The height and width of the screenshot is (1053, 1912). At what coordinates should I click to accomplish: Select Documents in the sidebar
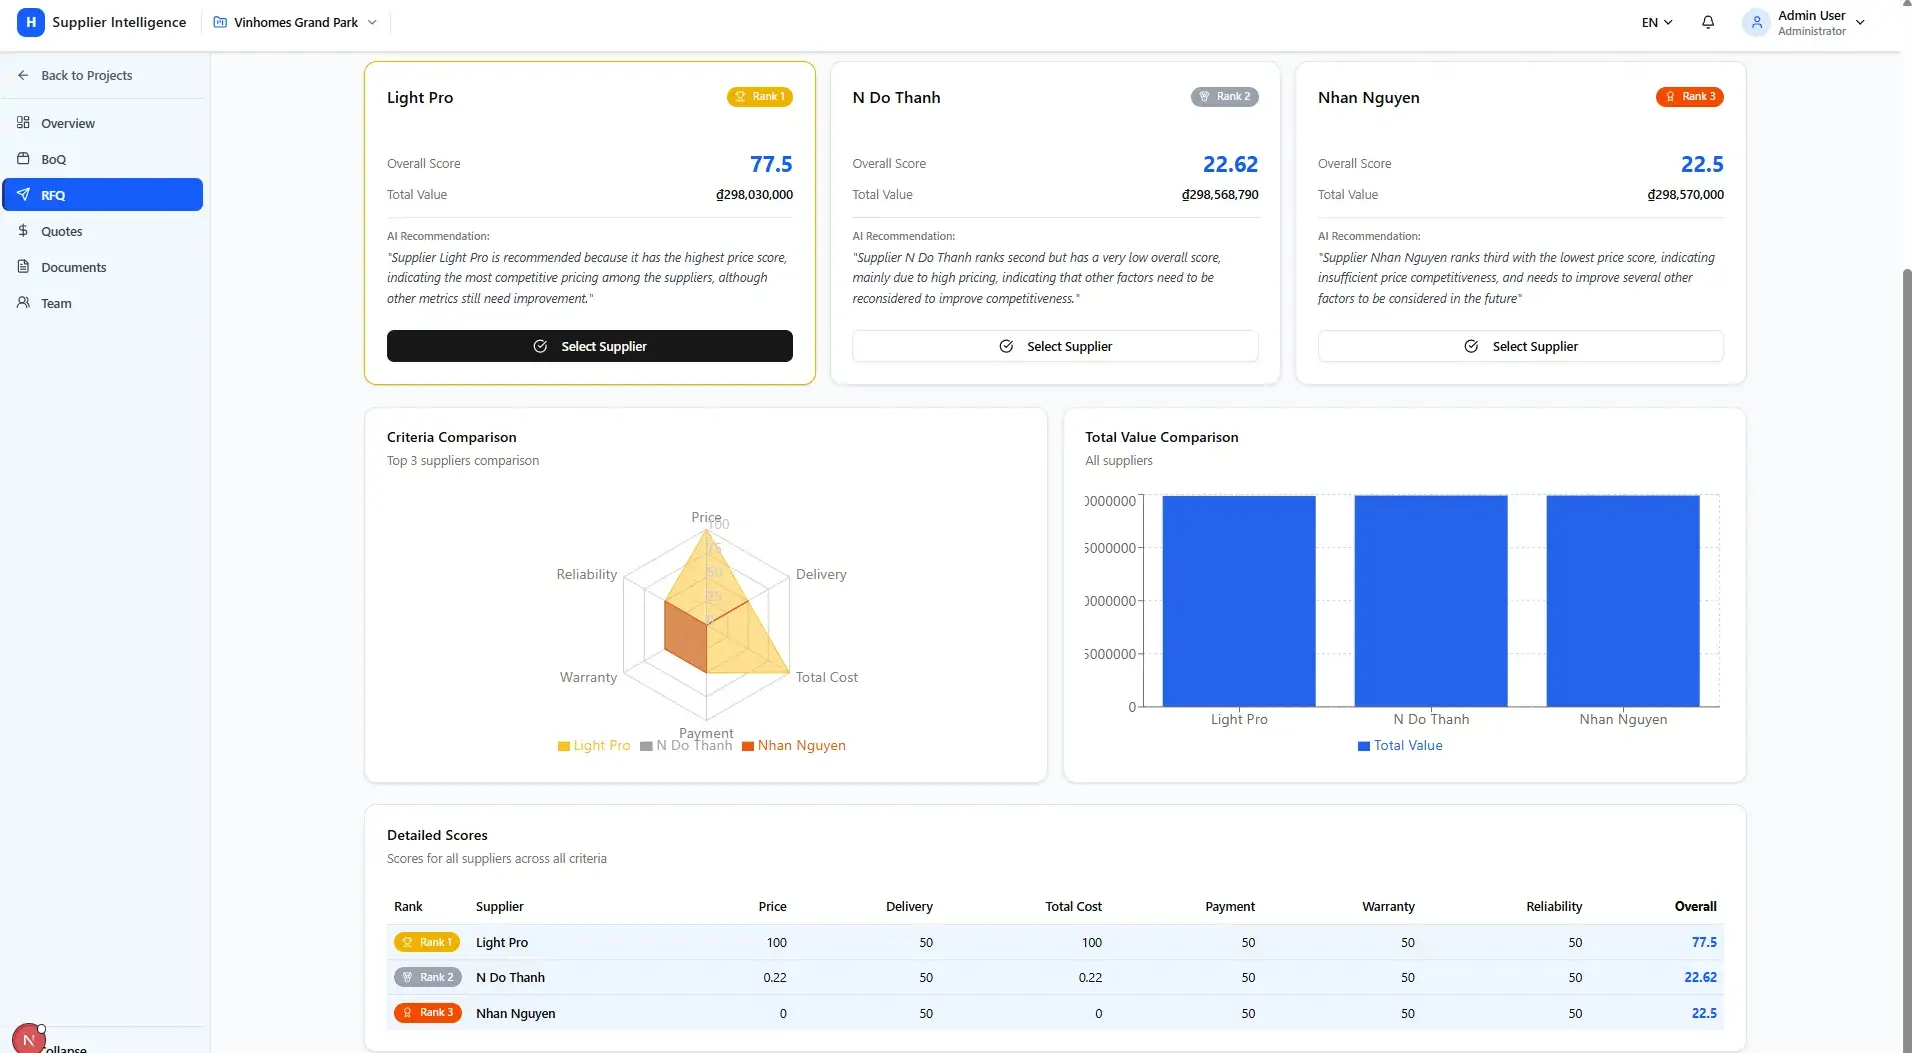point(73,267)
